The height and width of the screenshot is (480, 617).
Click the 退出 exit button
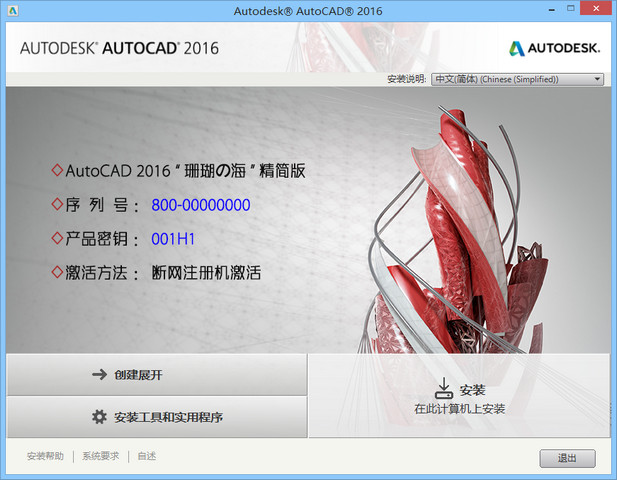click(x=567, y=458)
